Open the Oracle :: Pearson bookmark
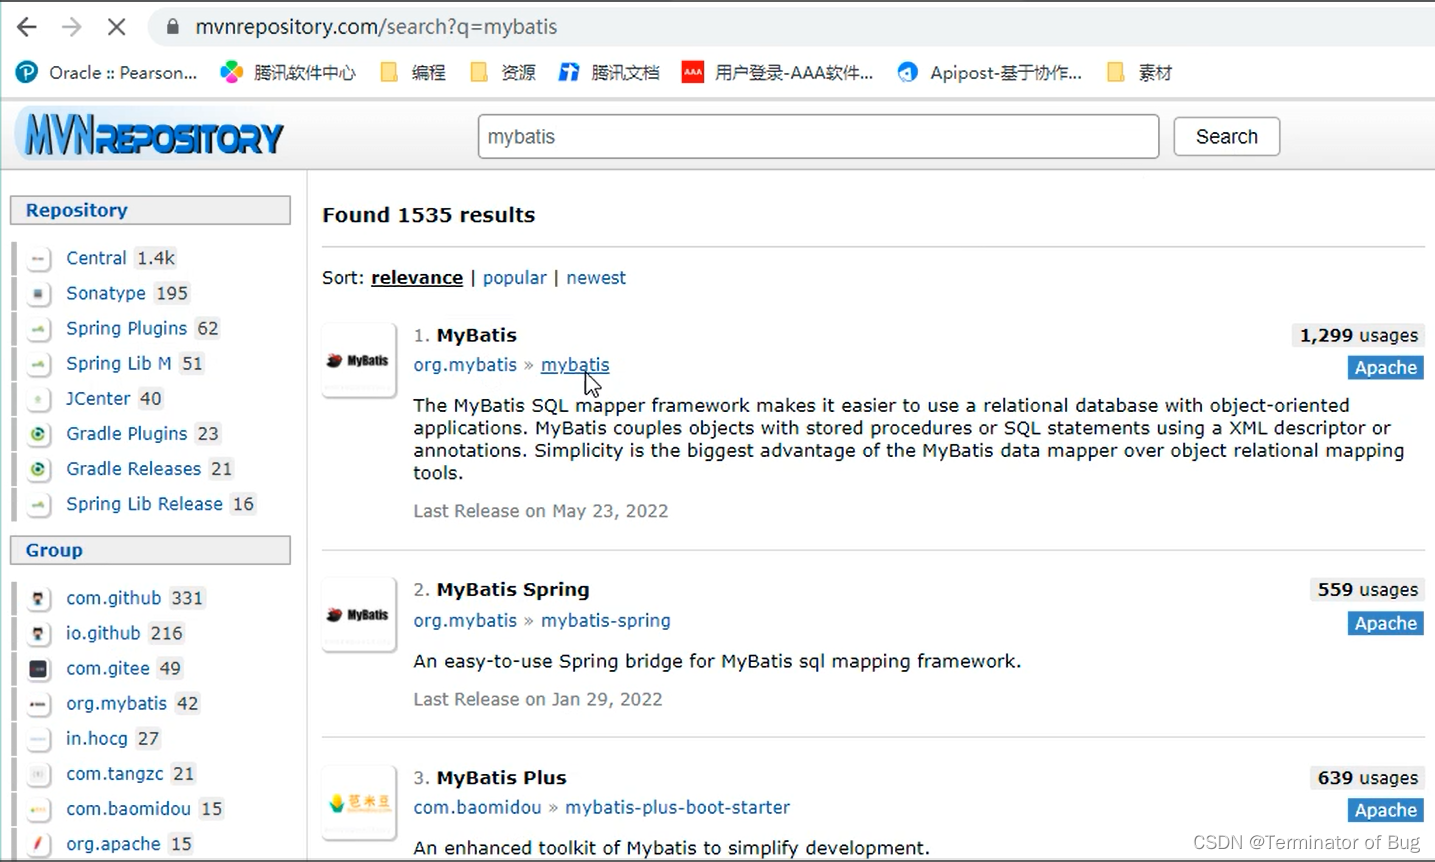Viewport: 1435px width, 862px height. tap(107, 72)
